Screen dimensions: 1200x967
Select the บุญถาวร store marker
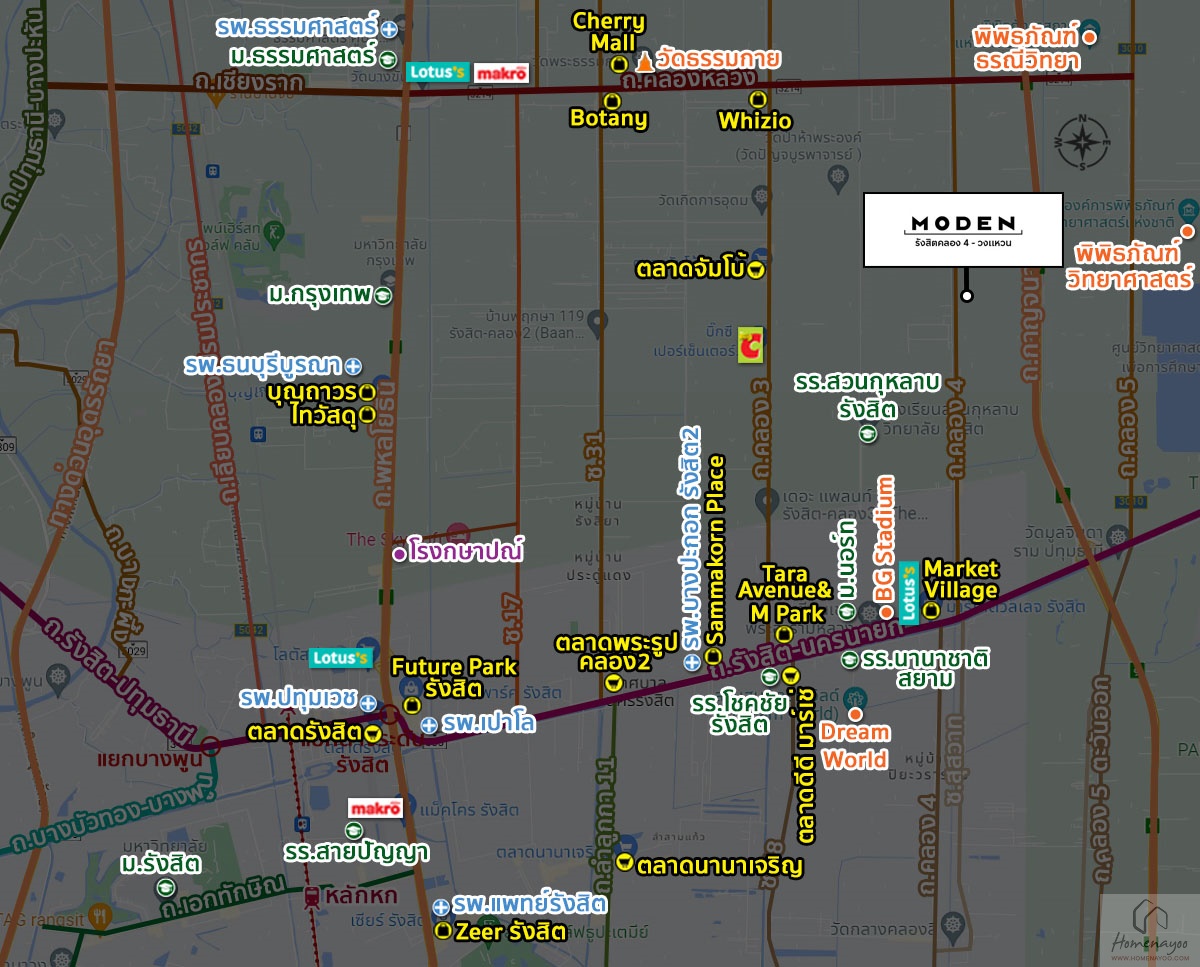(366, 392)
